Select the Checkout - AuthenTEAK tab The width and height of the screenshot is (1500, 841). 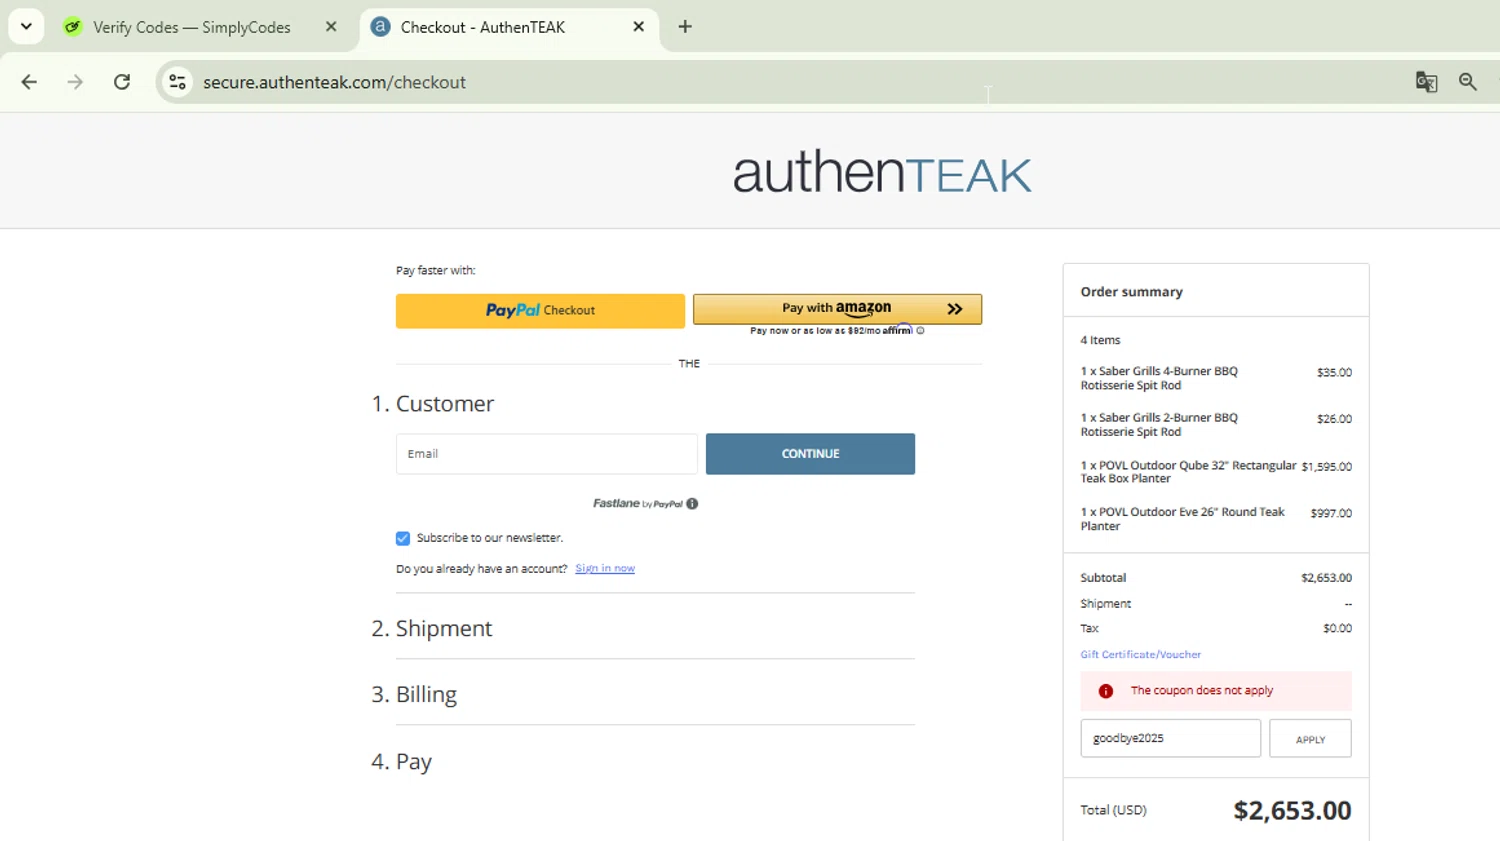tap(482, 27)
